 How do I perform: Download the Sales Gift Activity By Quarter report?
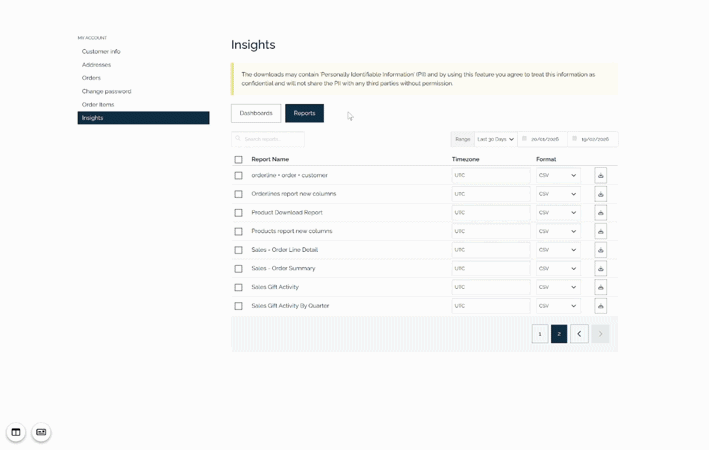click(x=600, y=306)
